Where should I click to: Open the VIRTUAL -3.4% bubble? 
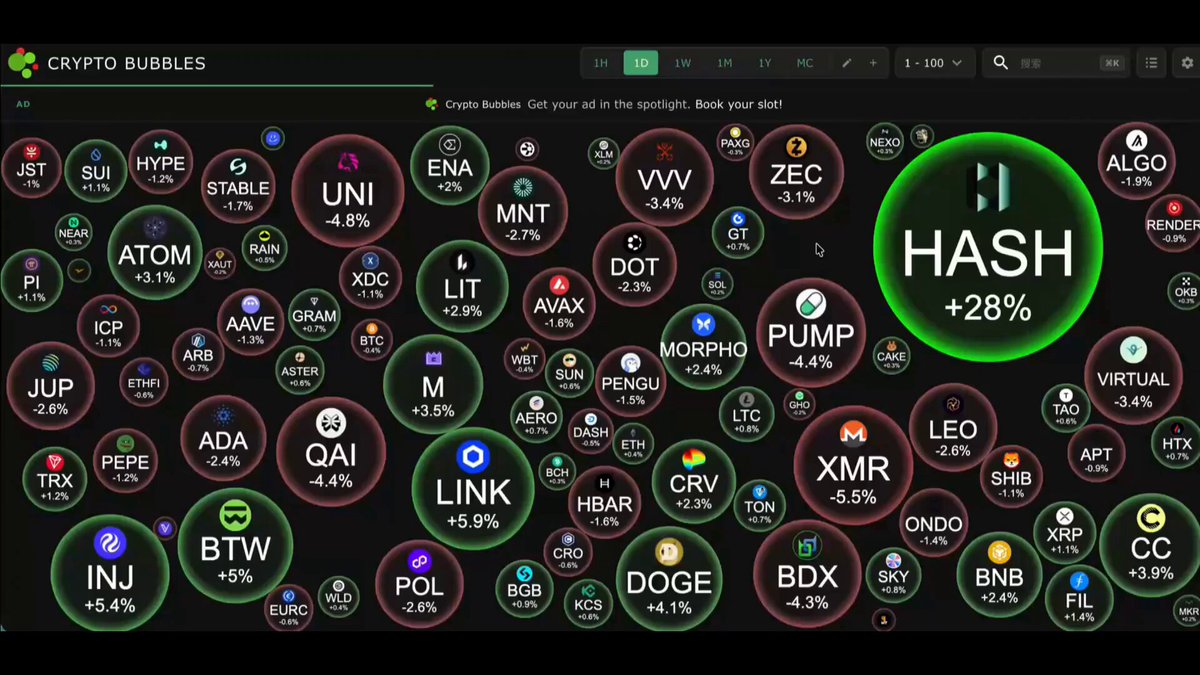point(1133,375)
